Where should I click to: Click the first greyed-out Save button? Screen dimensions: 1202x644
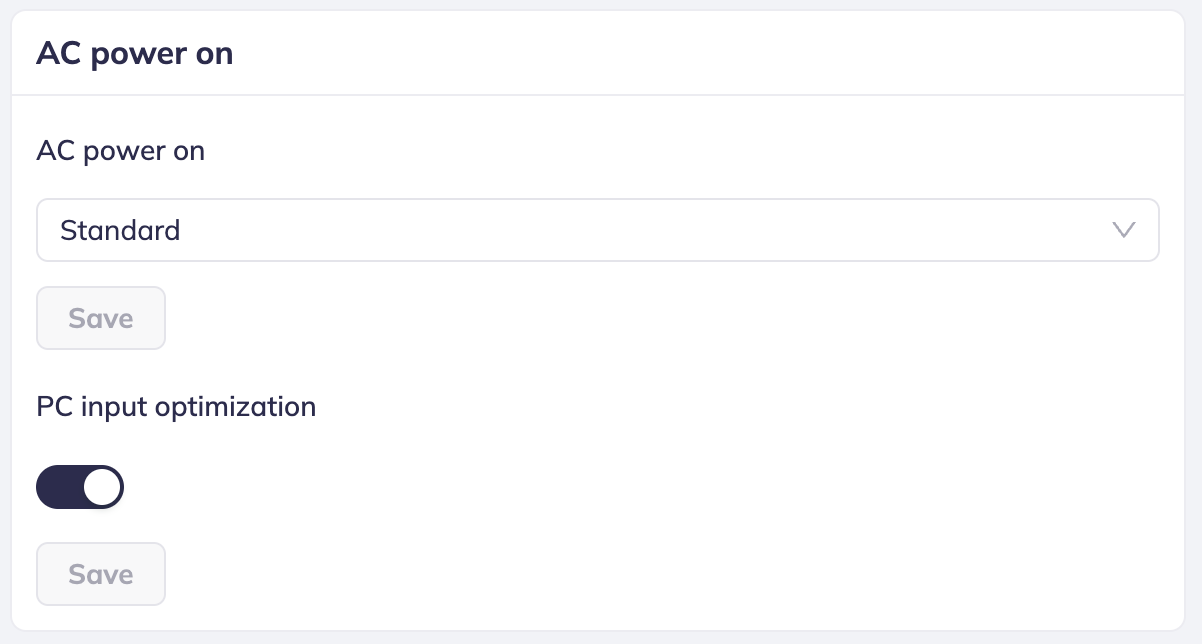tap(101, 318)
